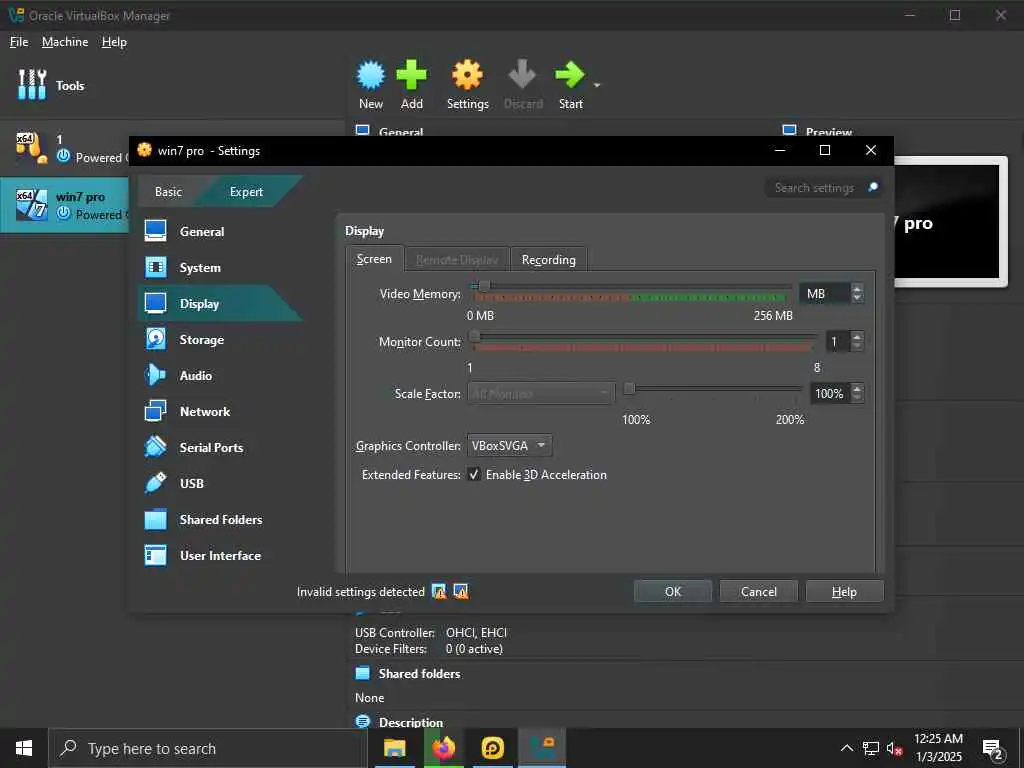Toggle Enable 3D Acceleration checkbox
This screenshot has height=768, width=1024.
[x=475, y=475]
